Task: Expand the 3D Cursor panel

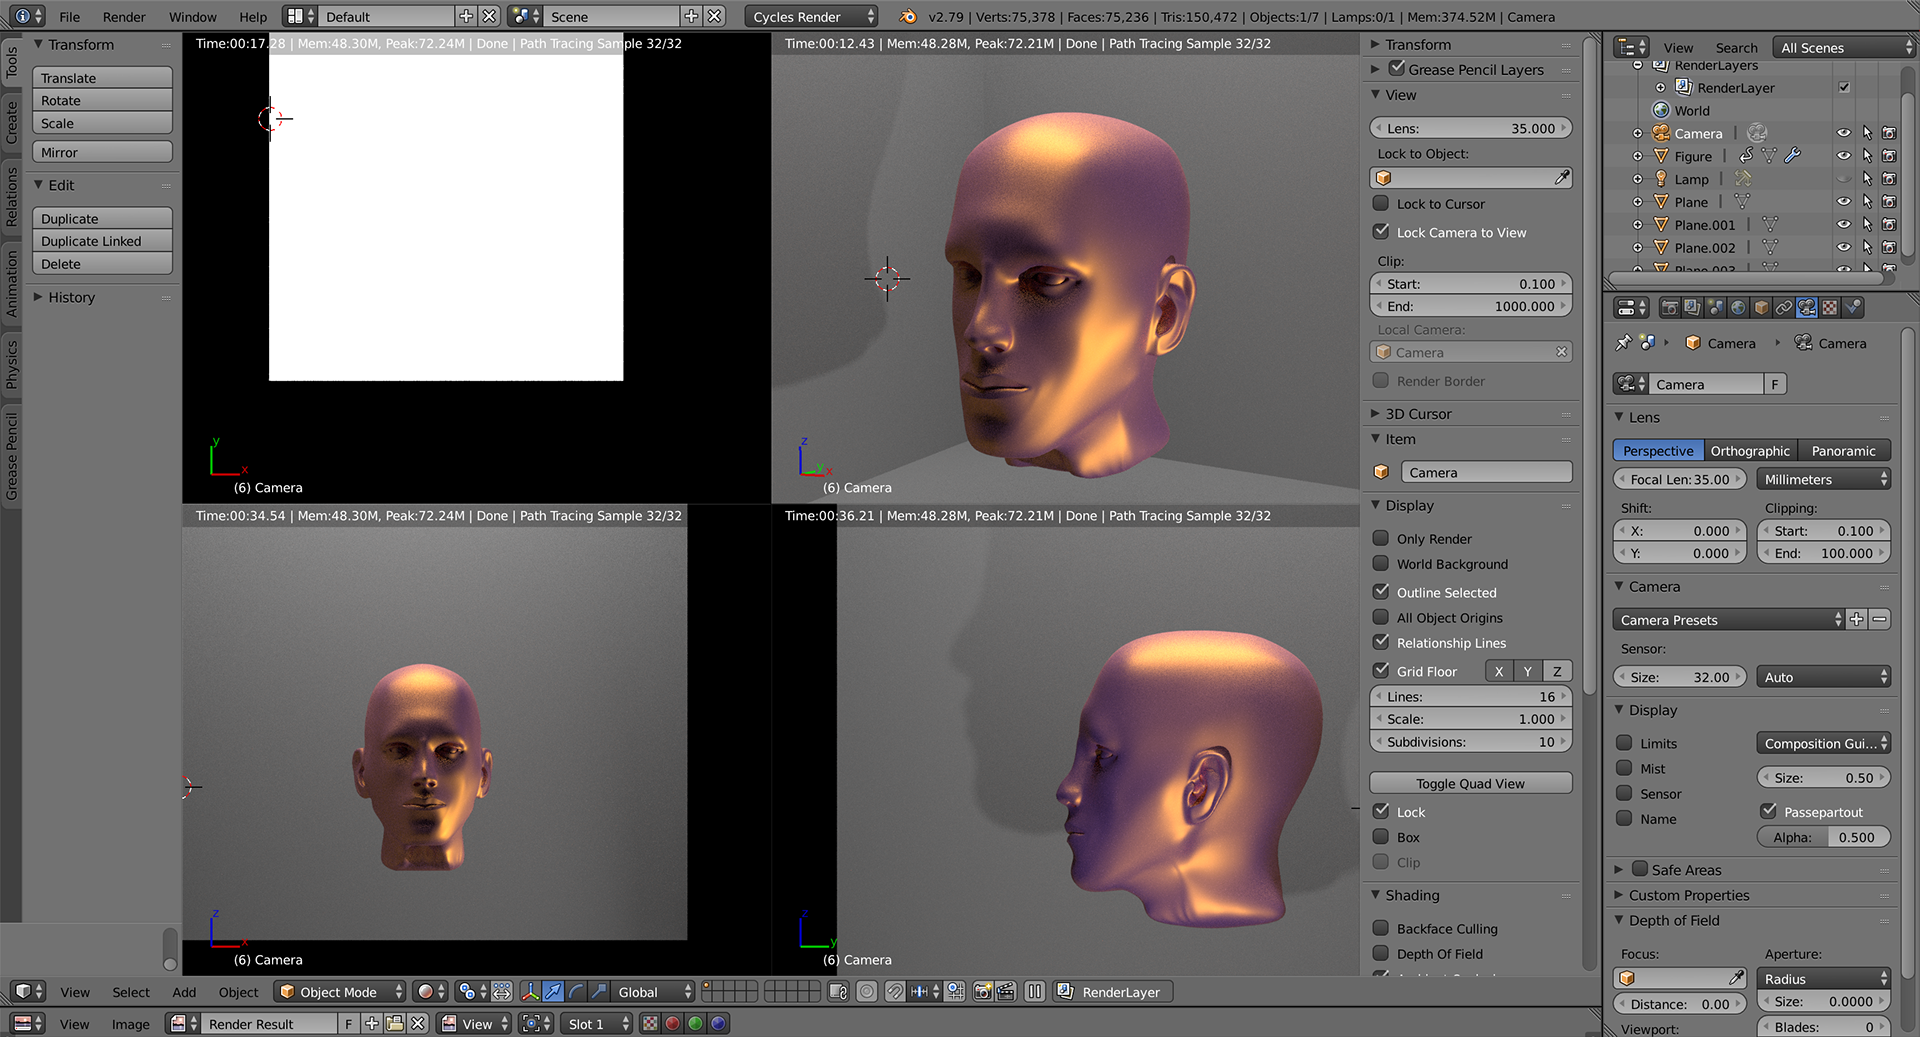Action: pyautogui.click(x=1417, y=414)
